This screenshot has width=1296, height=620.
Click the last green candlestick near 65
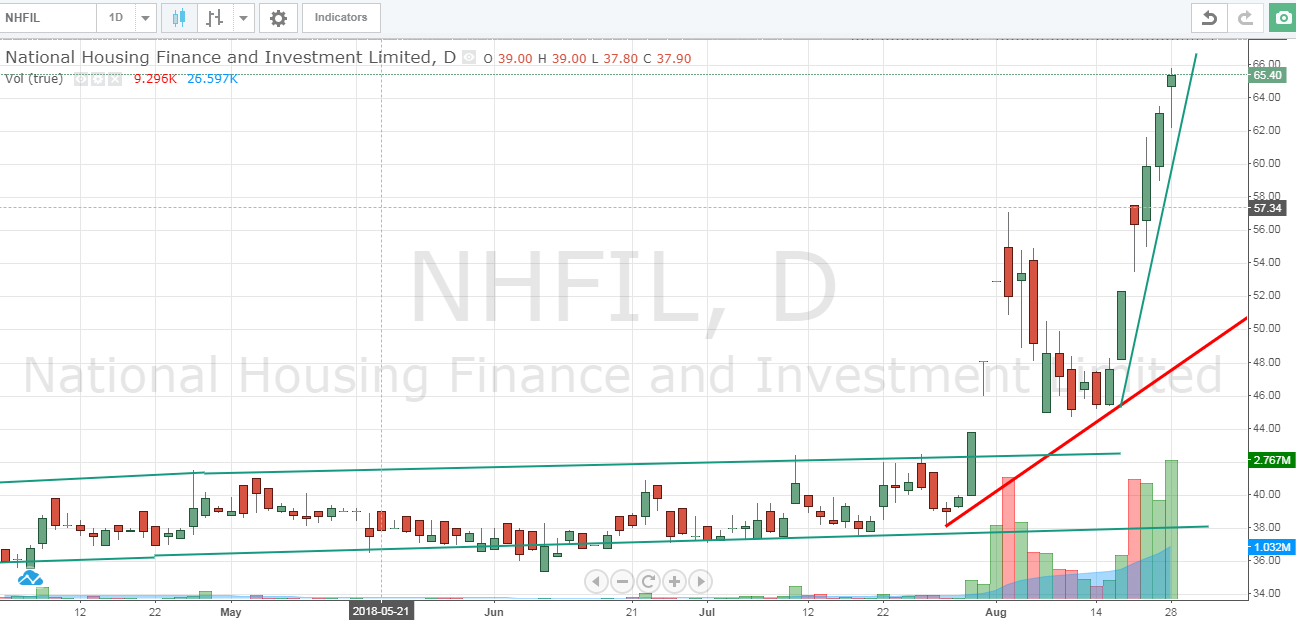[x=1171, y=80]
